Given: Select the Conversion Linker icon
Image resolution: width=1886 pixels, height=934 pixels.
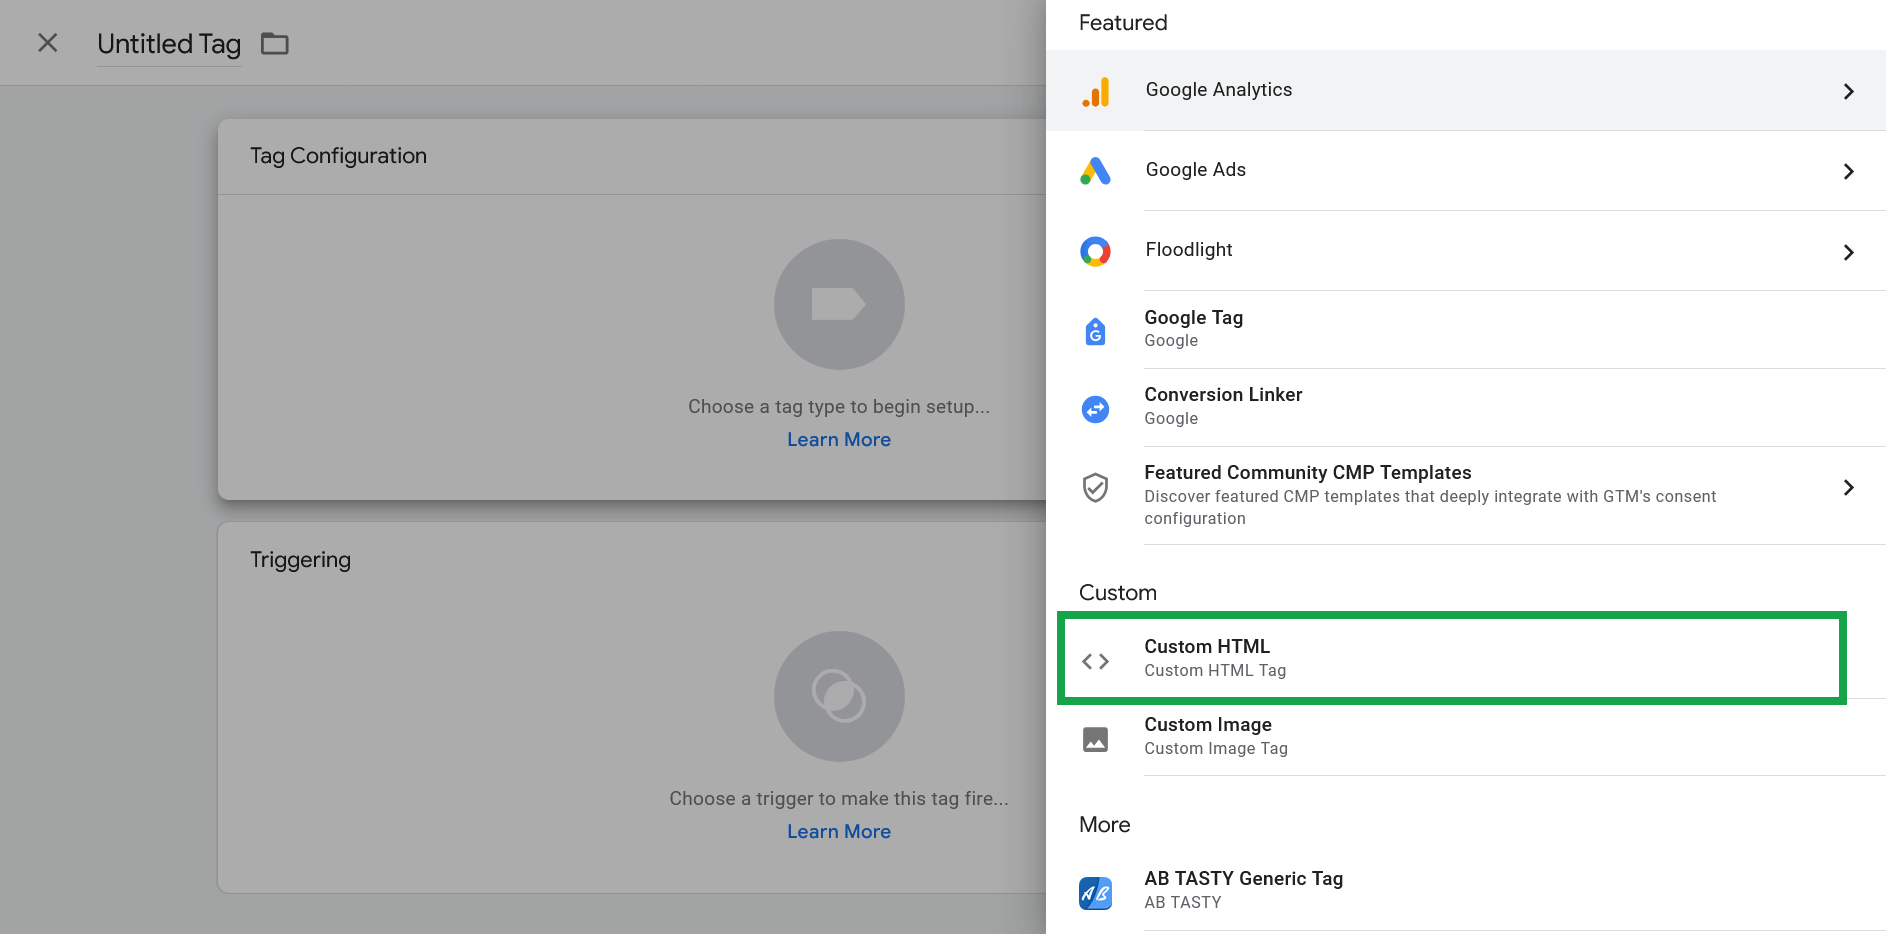Looking at the screenshot, I should click(x=1096, y=409).
